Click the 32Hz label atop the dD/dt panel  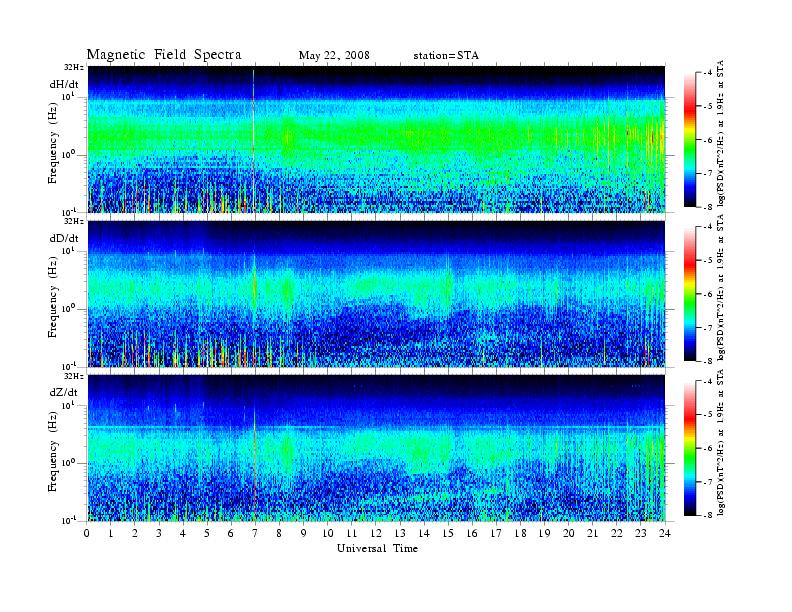point(74,221)
